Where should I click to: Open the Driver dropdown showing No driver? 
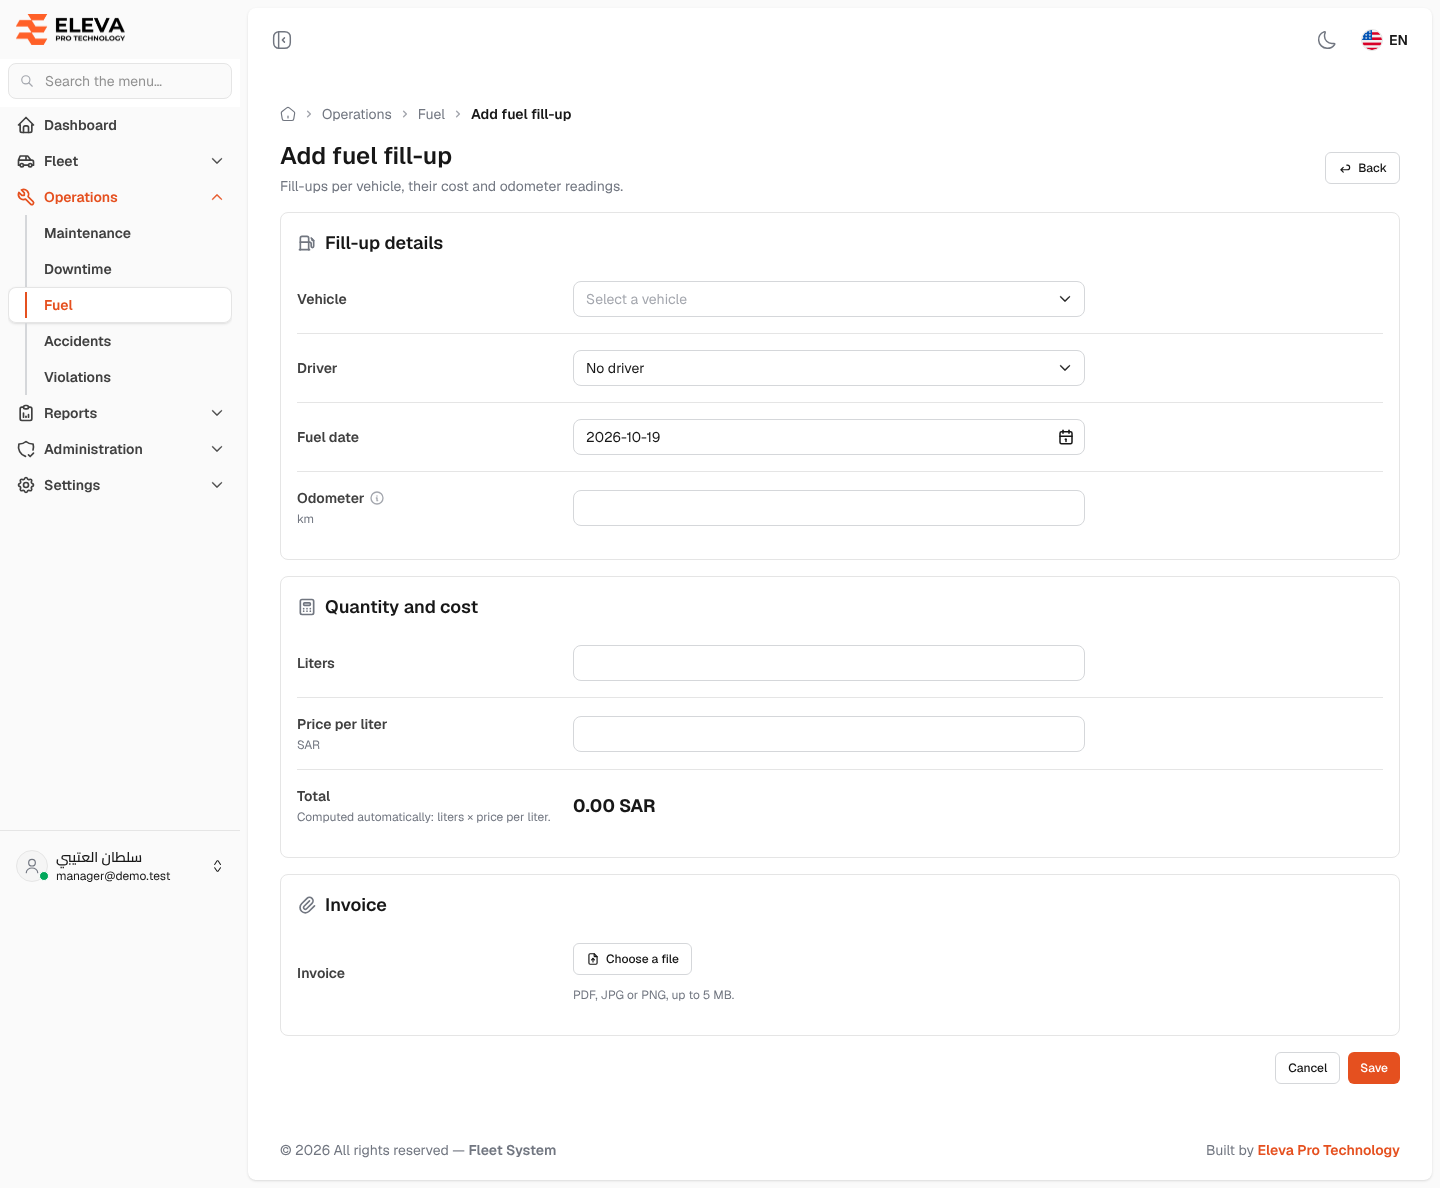click(829, 368)
